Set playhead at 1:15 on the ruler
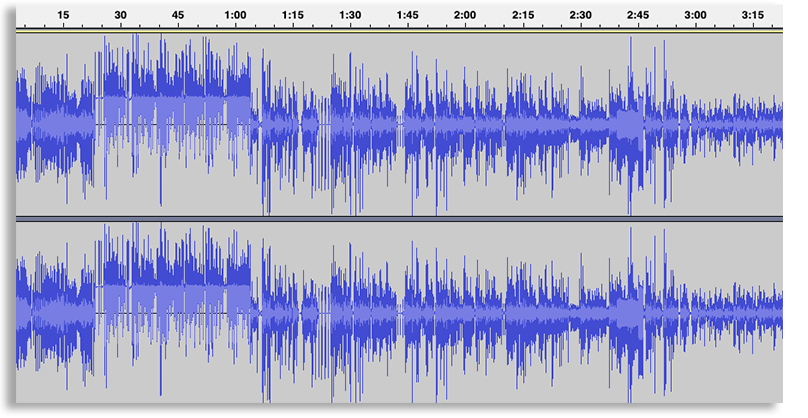 point(293,15)
